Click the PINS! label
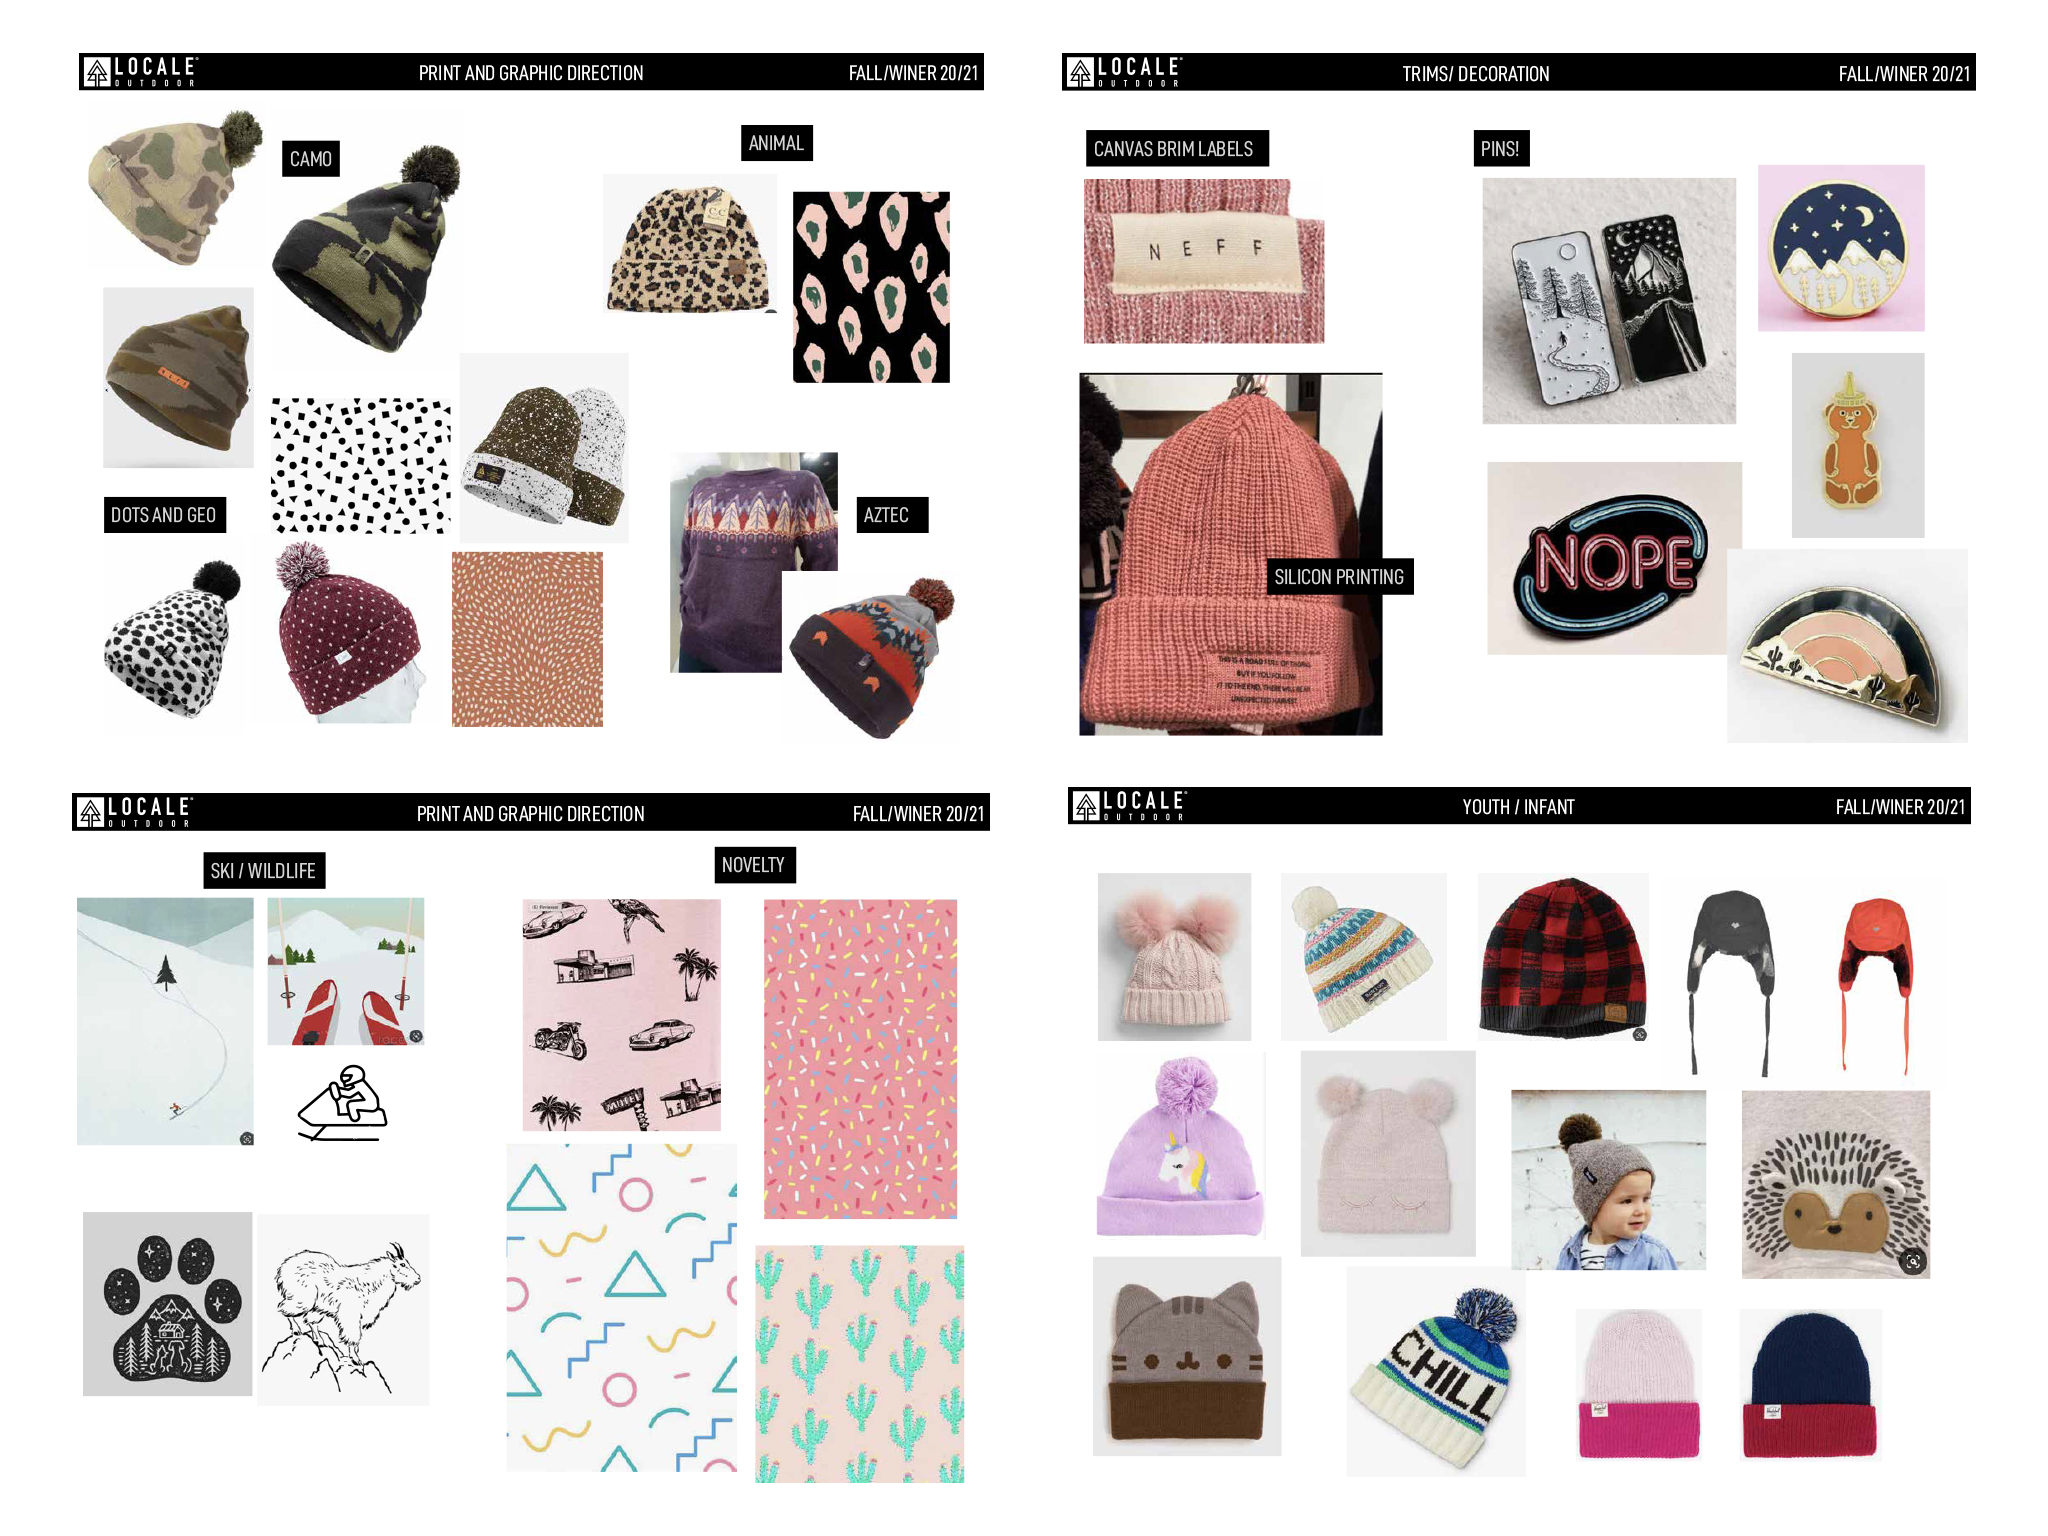Screen dimensions: 2048x1536 pyautogui.click(x=1500, y=149)
